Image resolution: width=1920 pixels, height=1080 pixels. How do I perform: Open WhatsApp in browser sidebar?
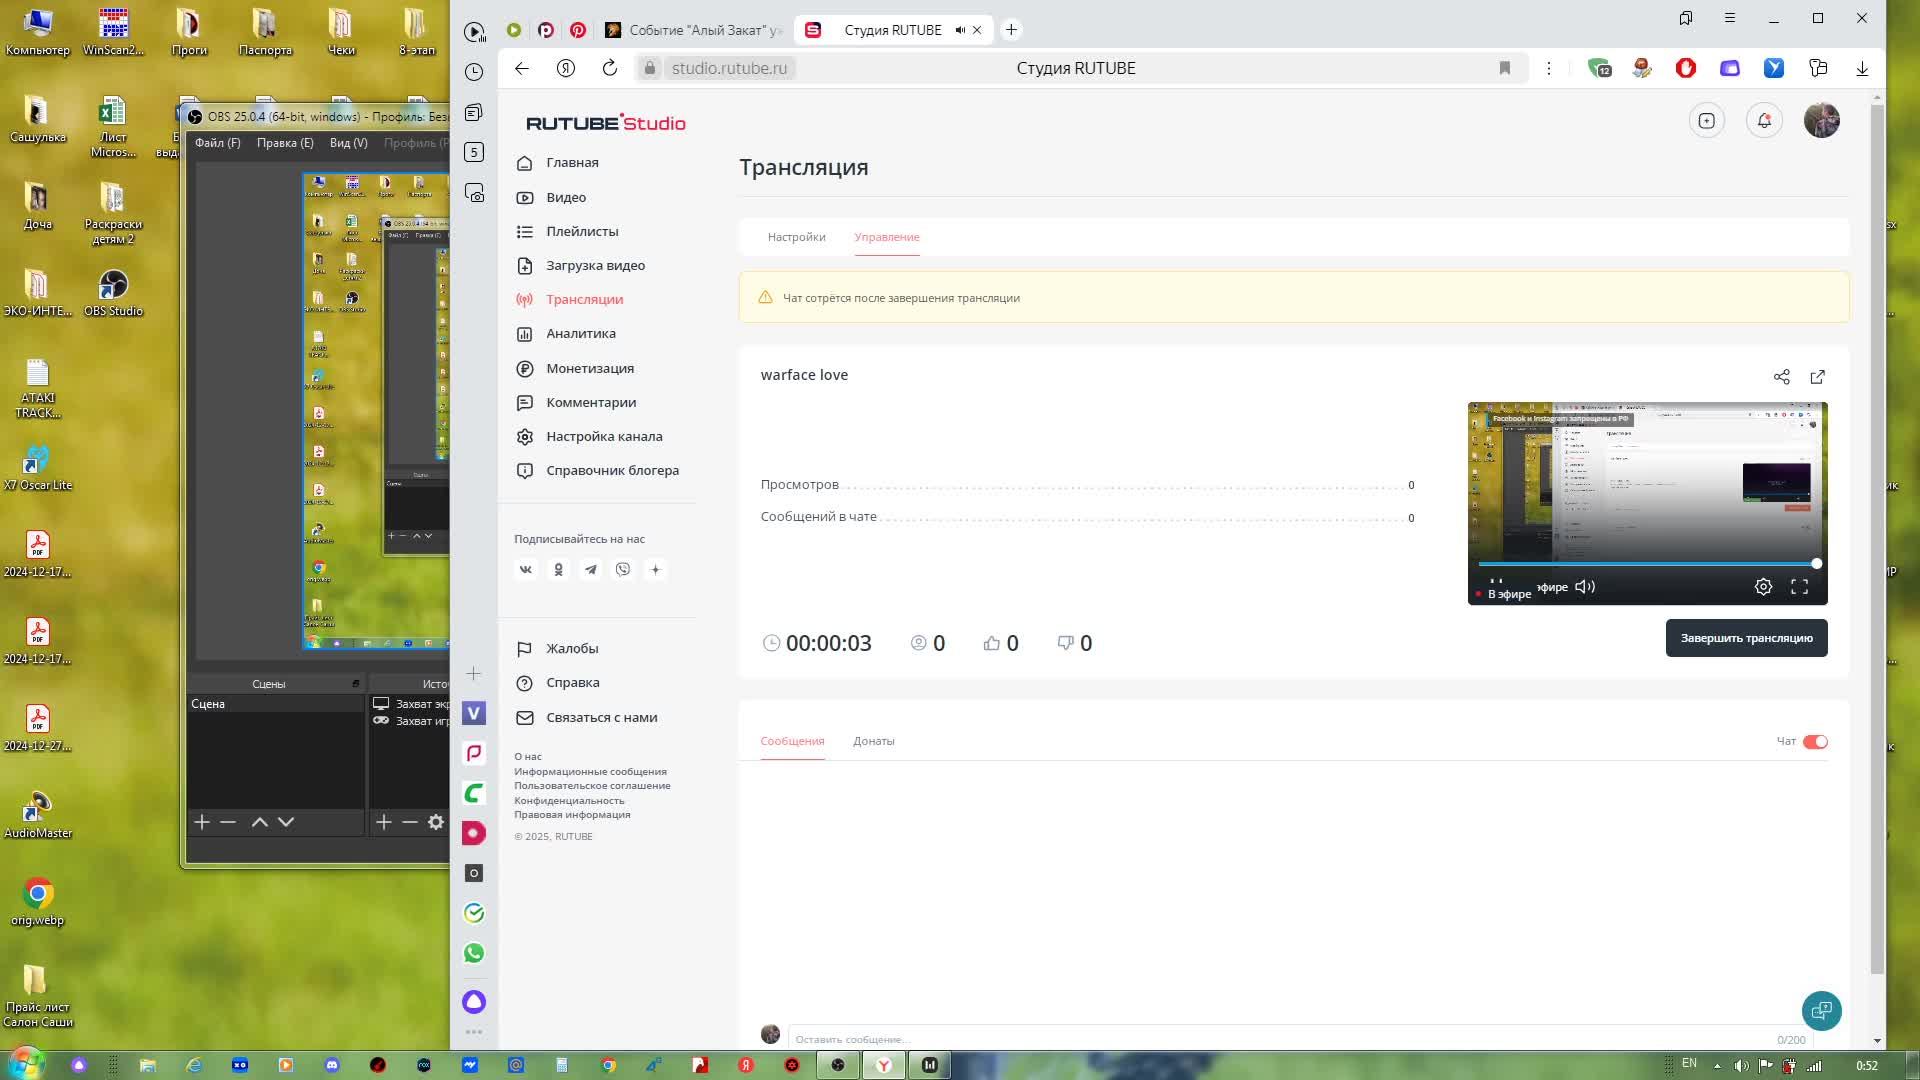(474, 953)
